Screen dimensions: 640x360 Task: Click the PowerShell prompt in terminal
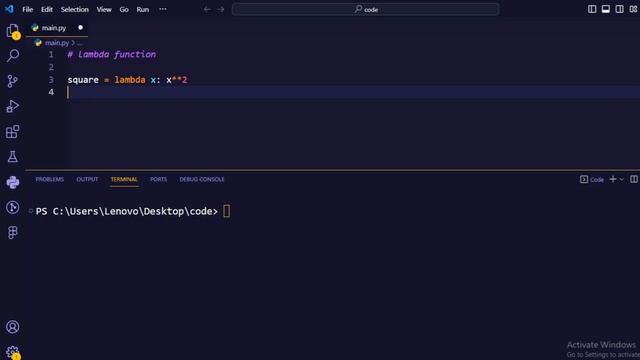click(x=127, y=211)
